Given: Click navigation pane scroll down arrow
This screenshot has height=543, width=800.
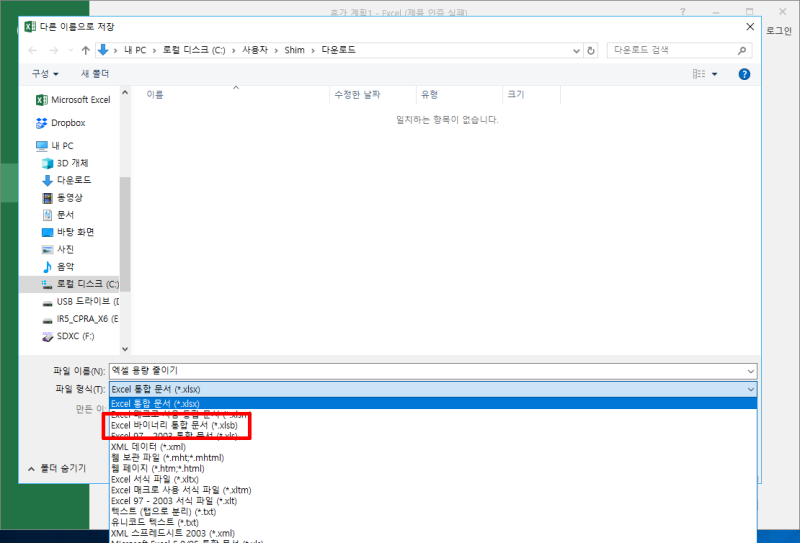Looking at the screenshot, I should 125,349.
